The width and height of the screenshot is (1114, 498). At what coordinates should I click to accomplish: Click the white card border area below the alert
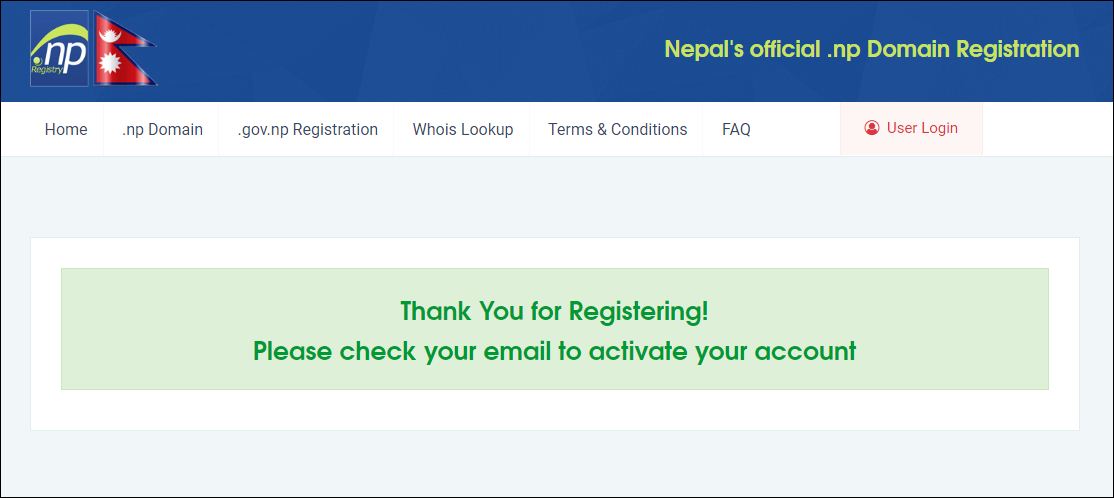pos(554,410)
